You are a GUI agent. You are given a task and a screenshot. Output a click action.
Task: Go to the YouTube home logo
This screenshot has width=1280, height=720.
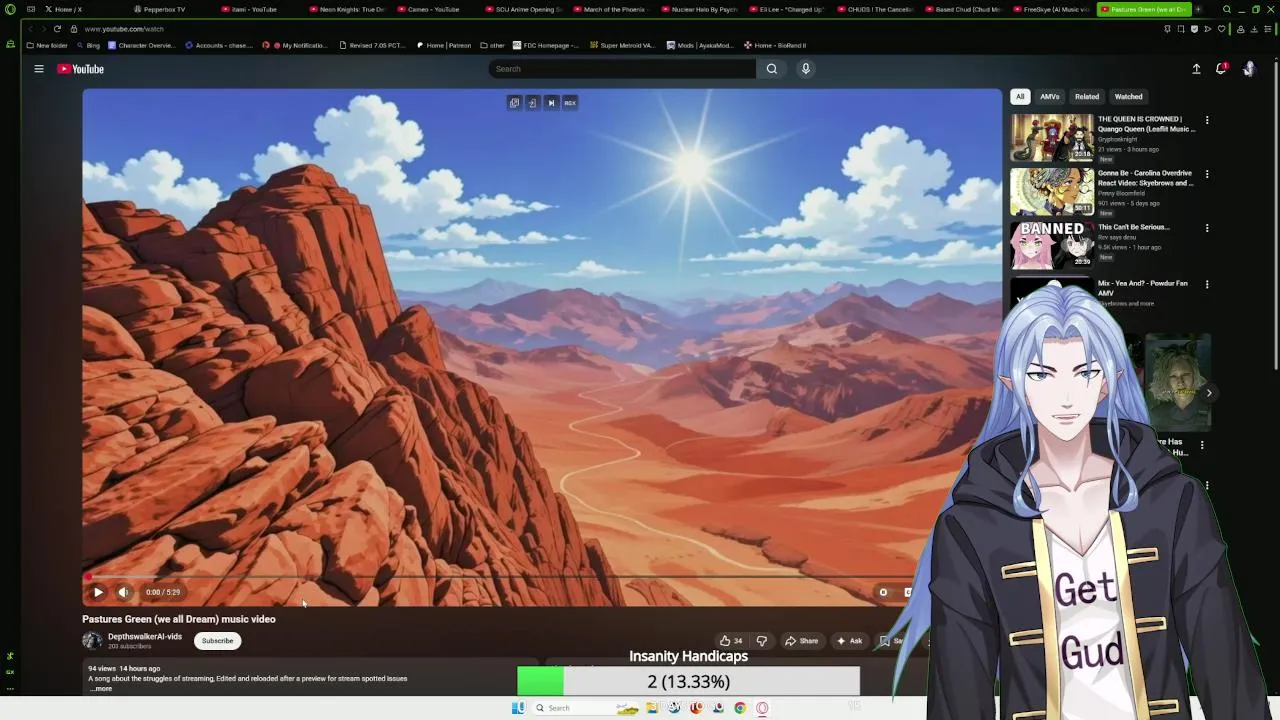click(81, 69)
